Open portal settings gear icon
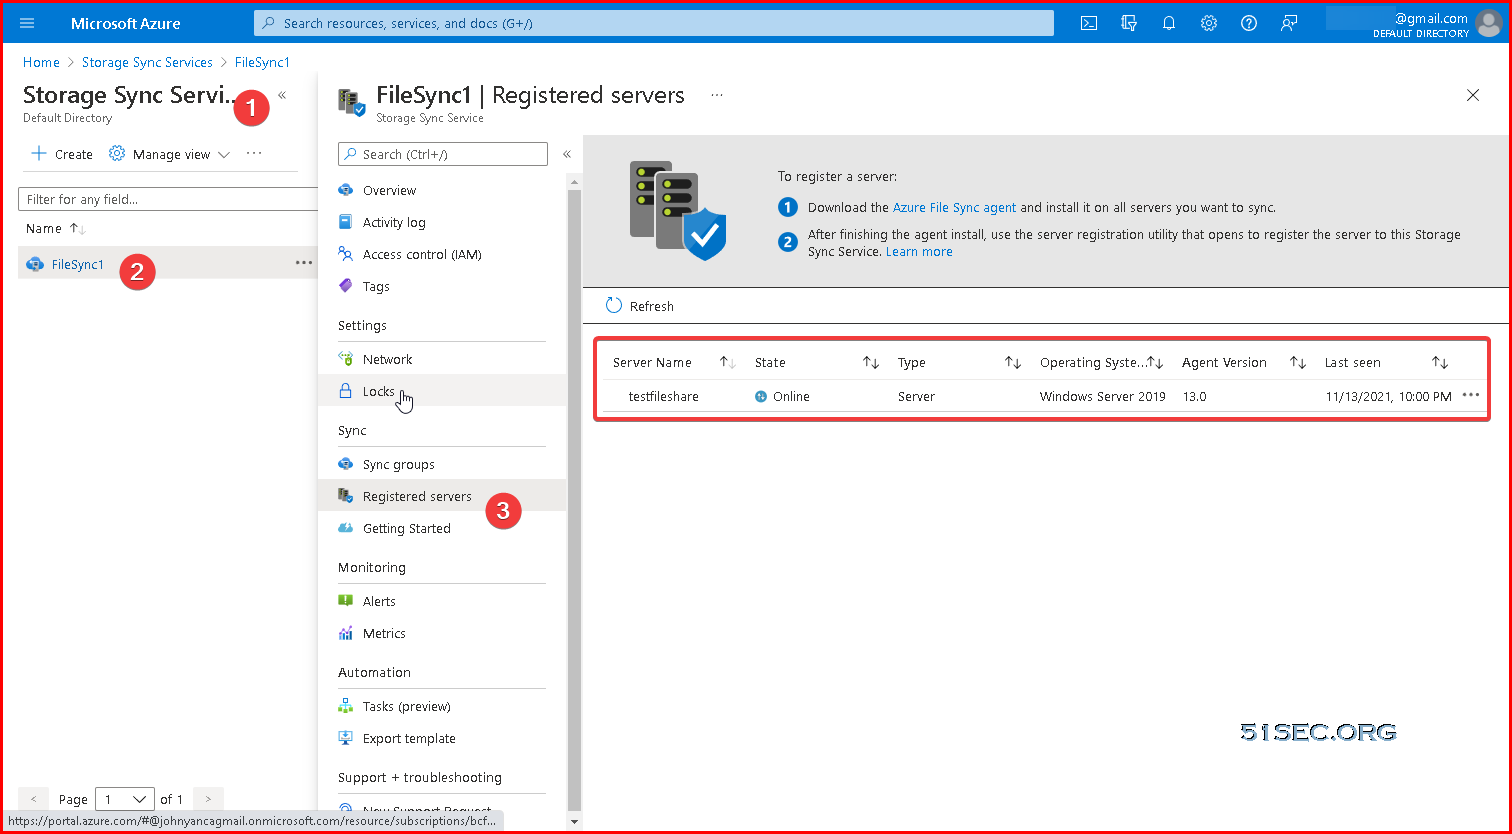The width and height of the screenshot is (1512, 834). (1209, 23)
